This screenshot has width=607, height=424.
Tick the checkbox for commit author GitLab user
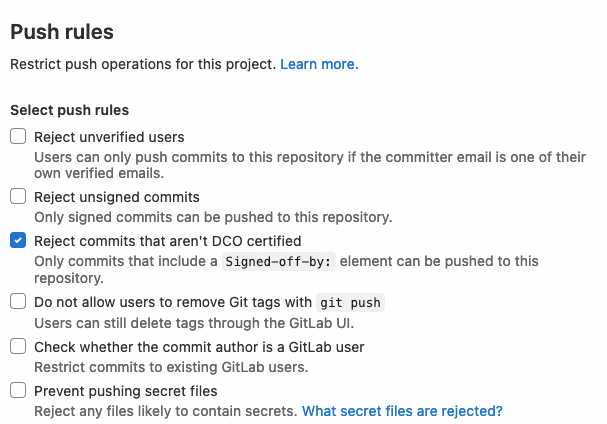[x=18, y=346]
